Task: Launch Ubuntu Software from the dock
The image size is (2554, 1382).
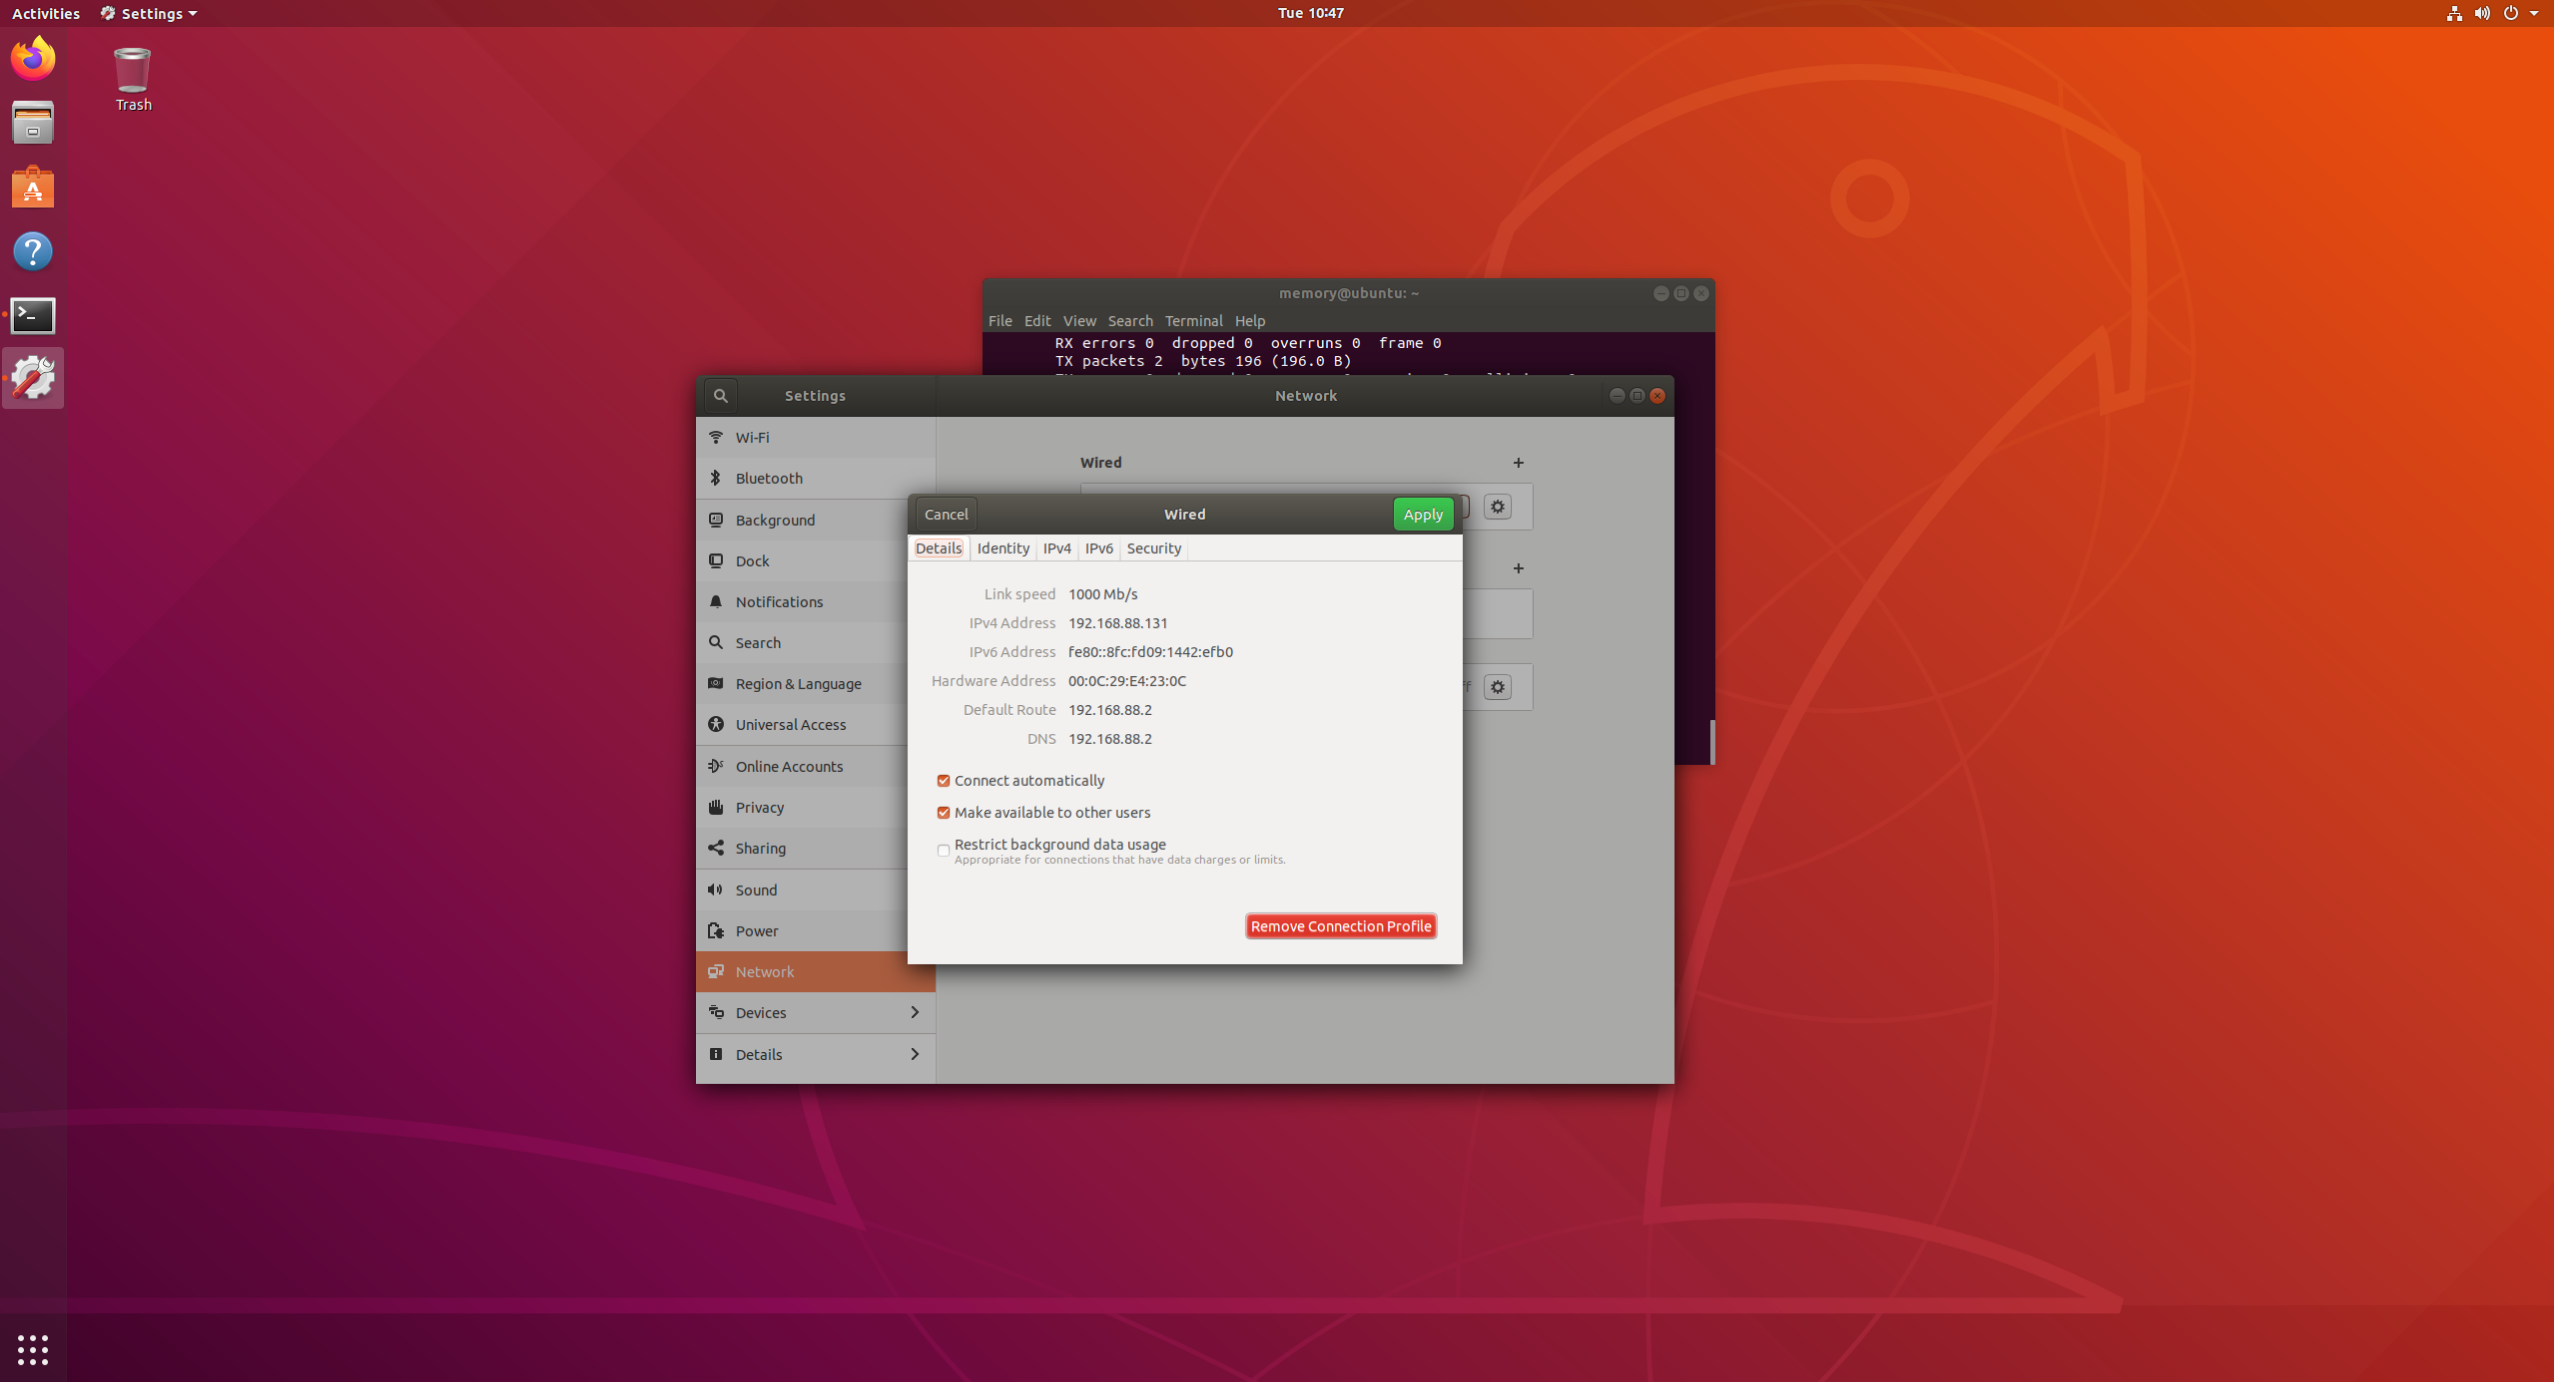Action: tap(33, 187)
